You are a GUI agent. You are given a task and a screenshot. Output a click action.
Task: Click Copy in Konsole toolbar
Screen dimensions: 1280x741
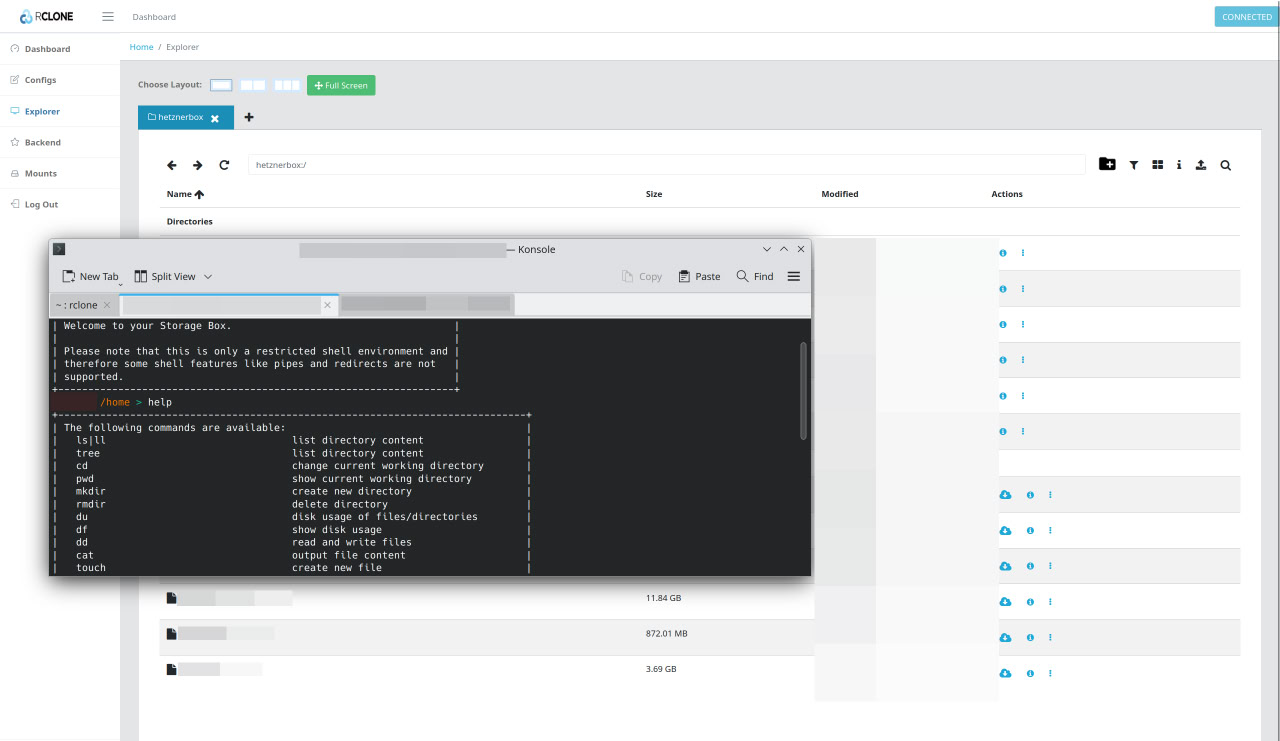pyautogui.click(x=641, y=276)
